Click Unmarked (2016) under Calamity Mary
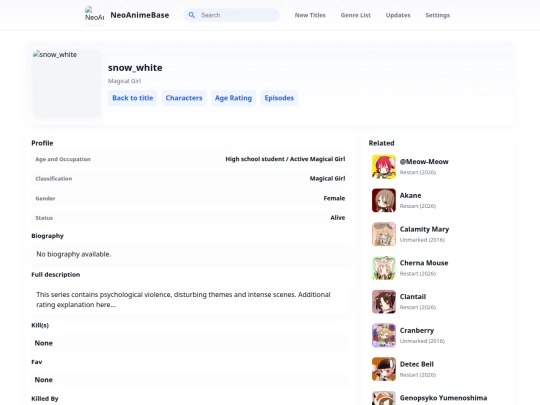The height and width of the screenshot is (405, 540). [x=422, y=240]
